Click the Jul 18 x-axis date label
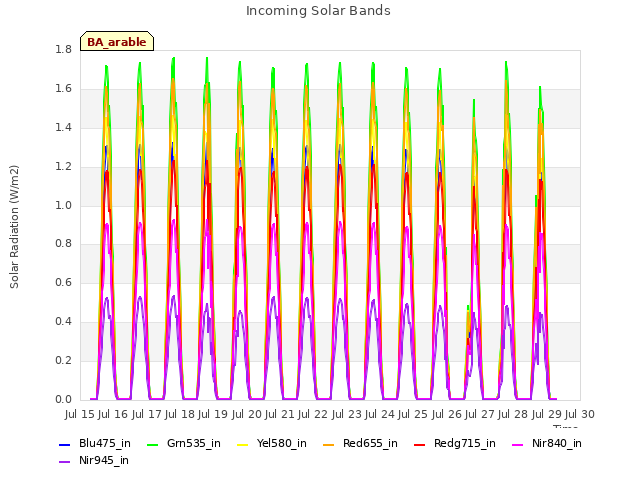 pos(180,414)
